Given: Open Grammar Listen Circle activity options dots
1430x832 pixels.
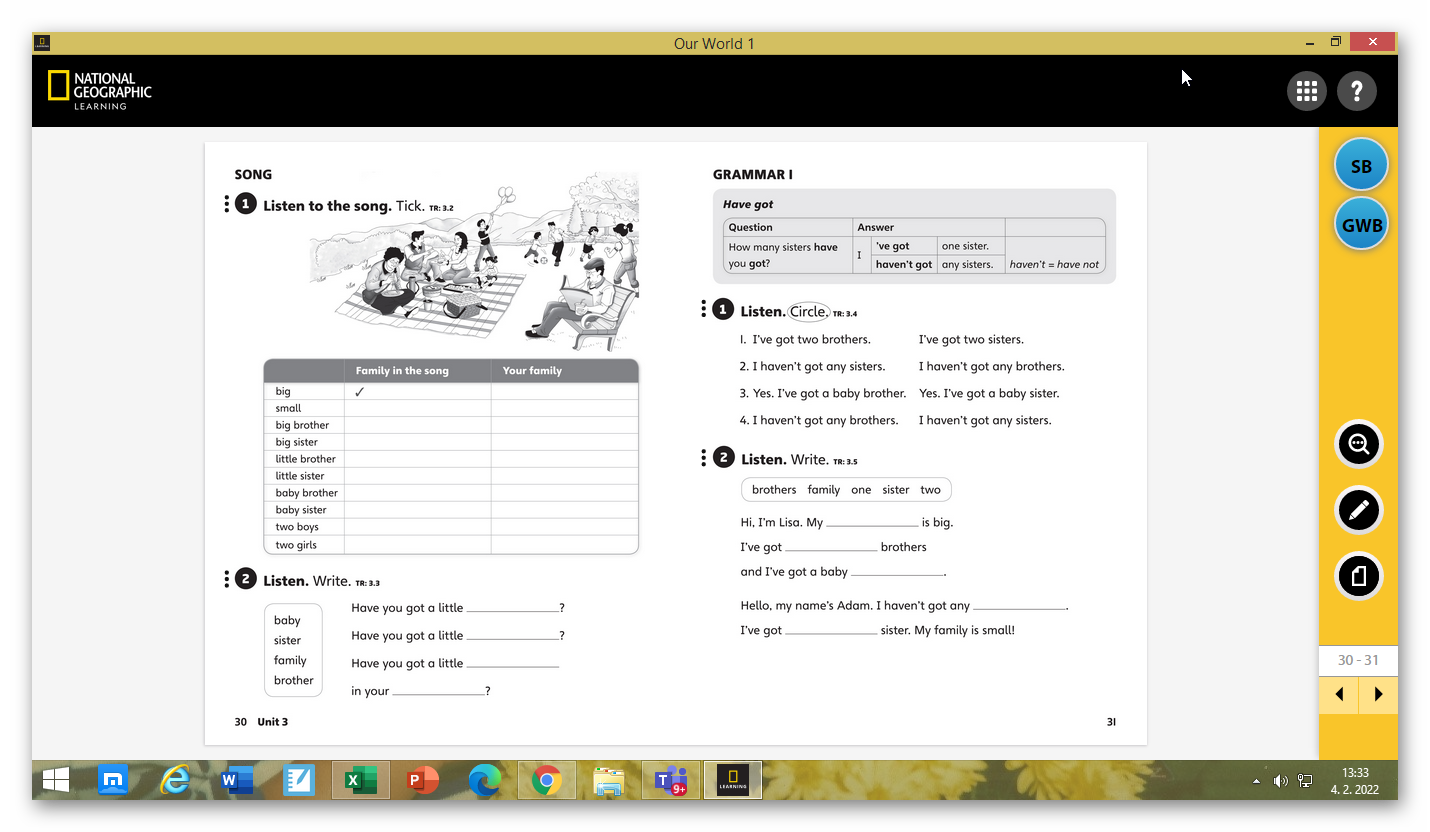Looking at the screenshot, I should click(x=704, y=309).
